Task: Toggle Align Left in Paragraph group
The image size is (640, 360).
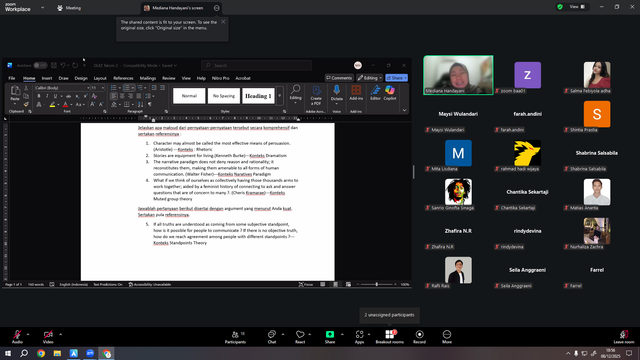Action: [x=113, y=96]
